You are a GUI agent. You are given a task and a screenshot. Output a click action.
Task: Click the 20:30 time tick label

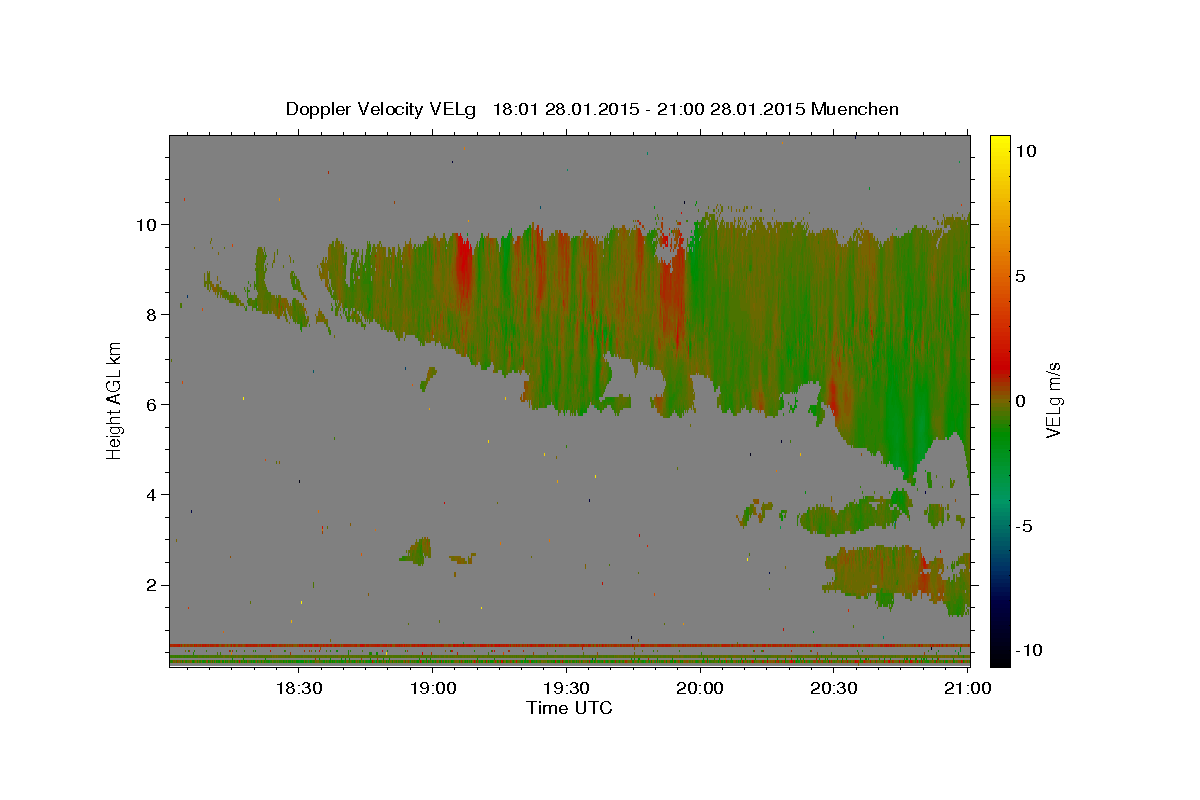pyautogui.click(x=834, y=689)
